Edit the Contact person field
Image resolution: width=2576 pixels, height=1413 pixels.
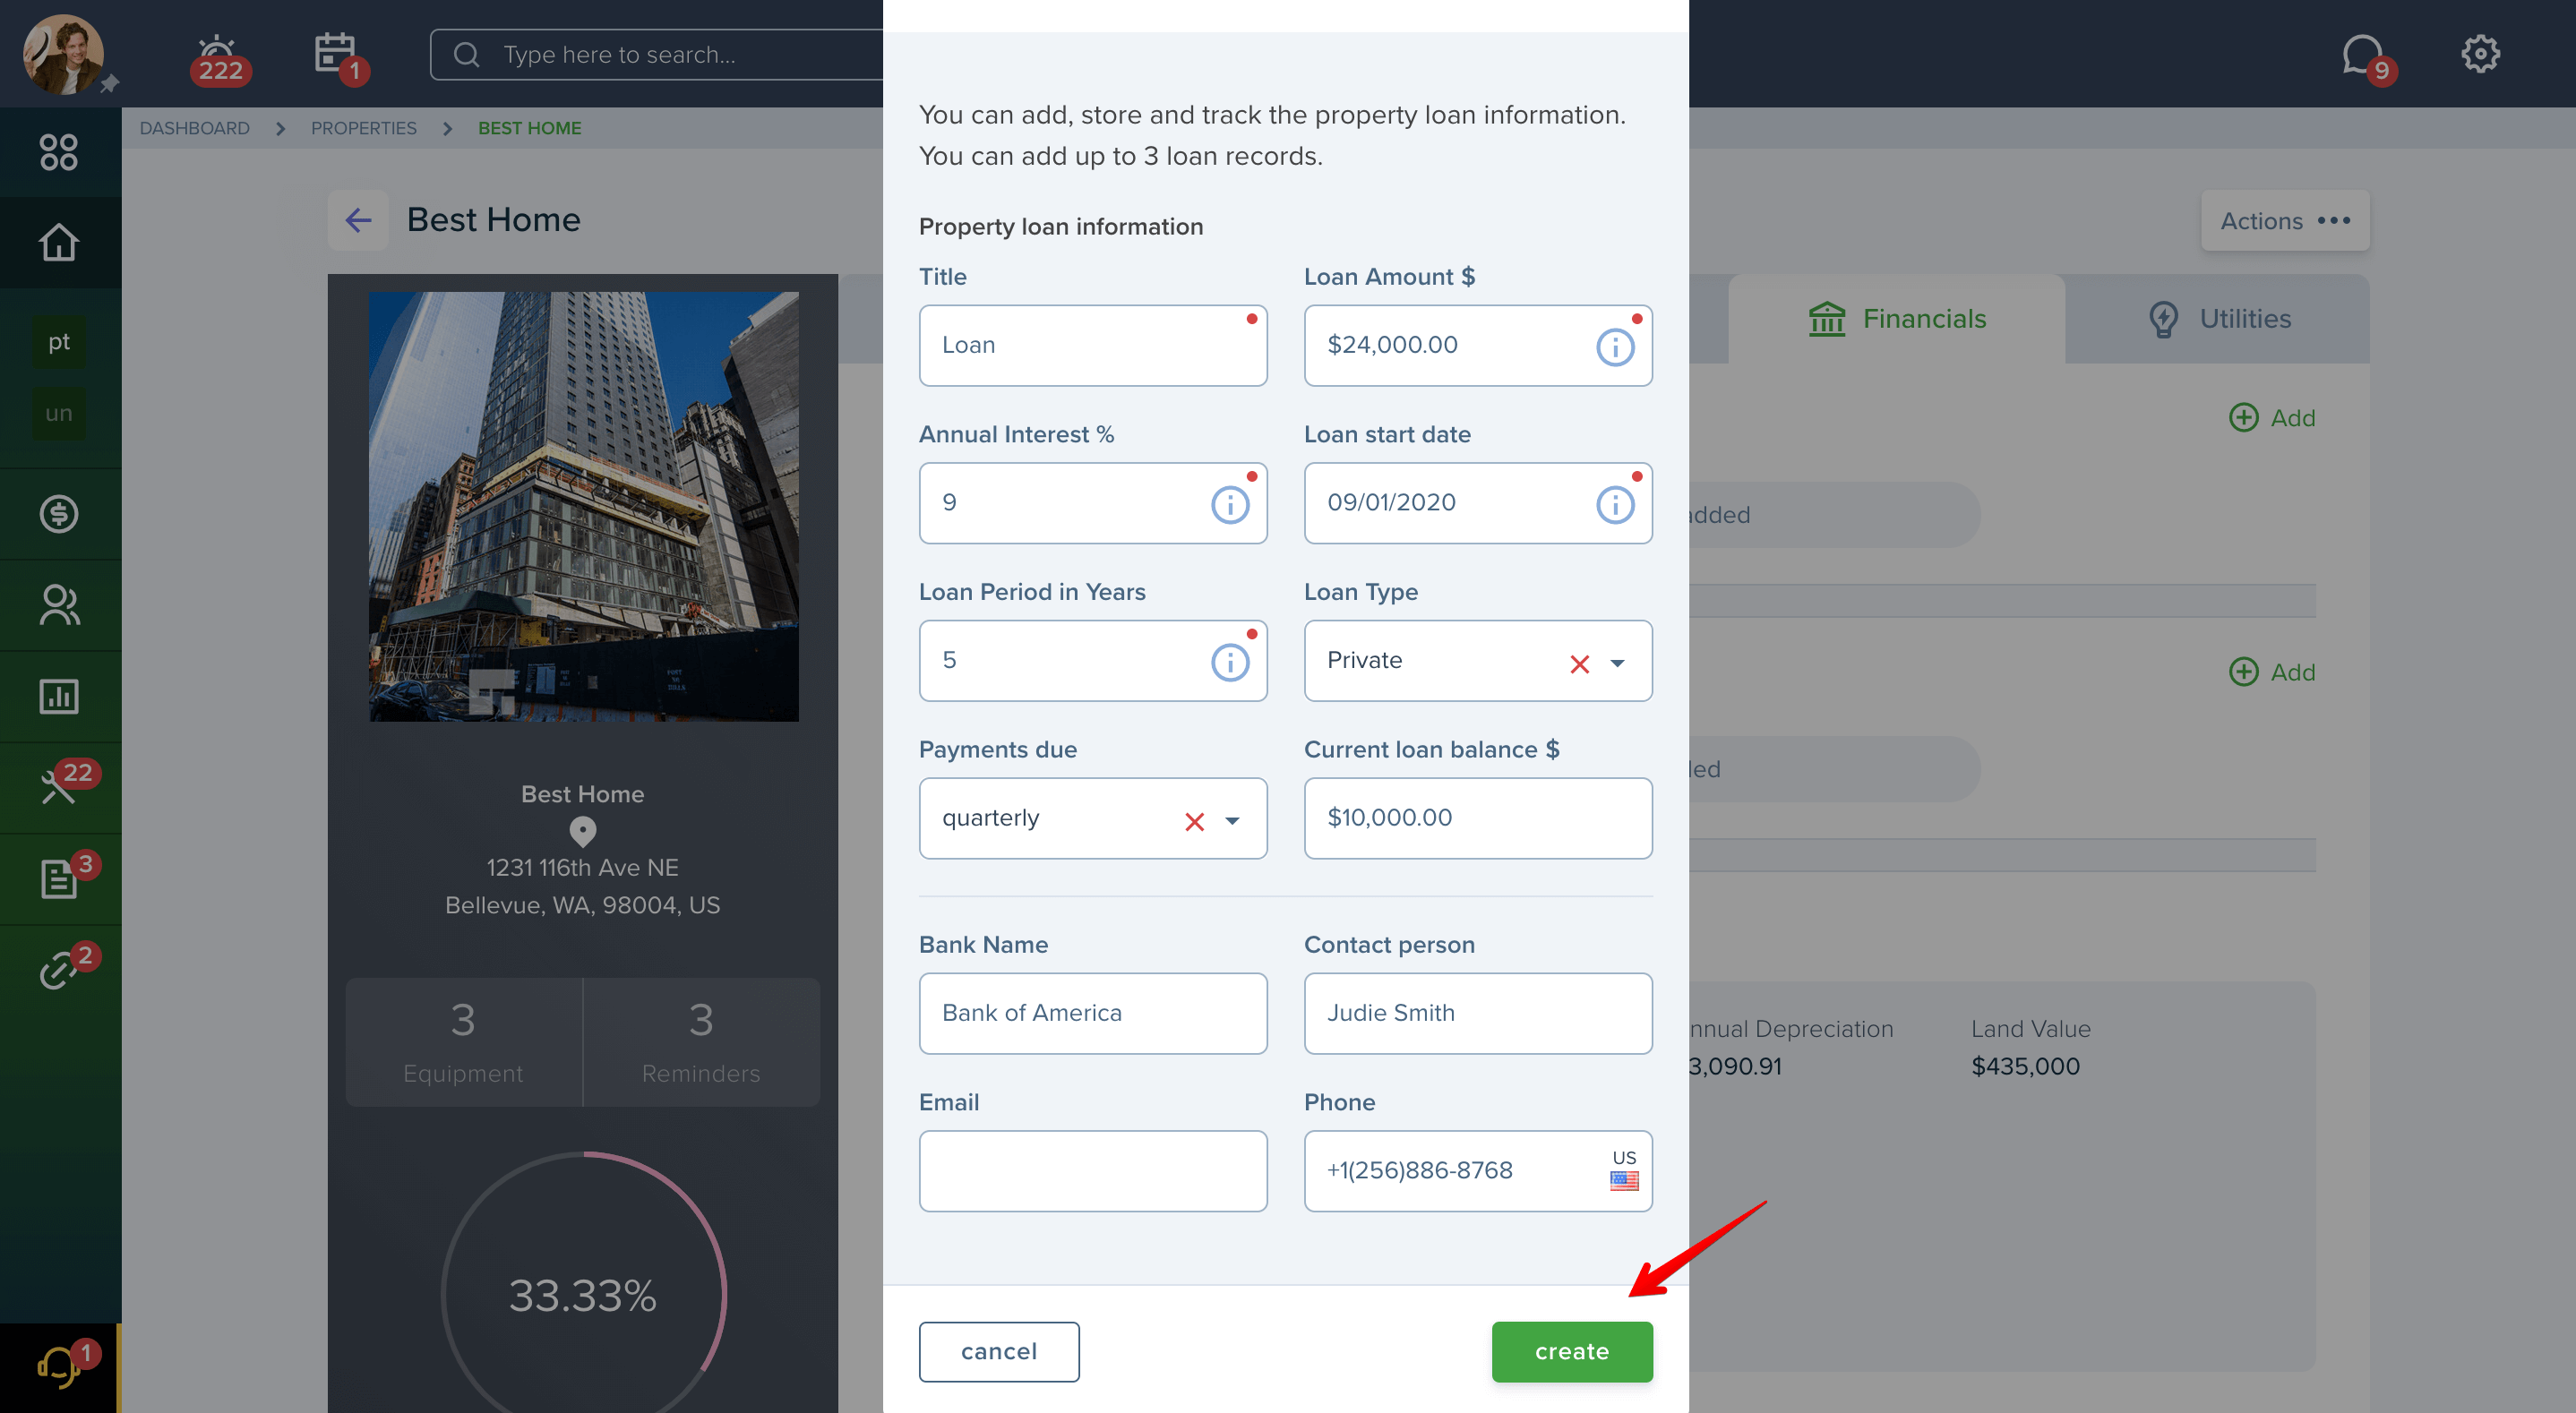pos(1477,1013)
